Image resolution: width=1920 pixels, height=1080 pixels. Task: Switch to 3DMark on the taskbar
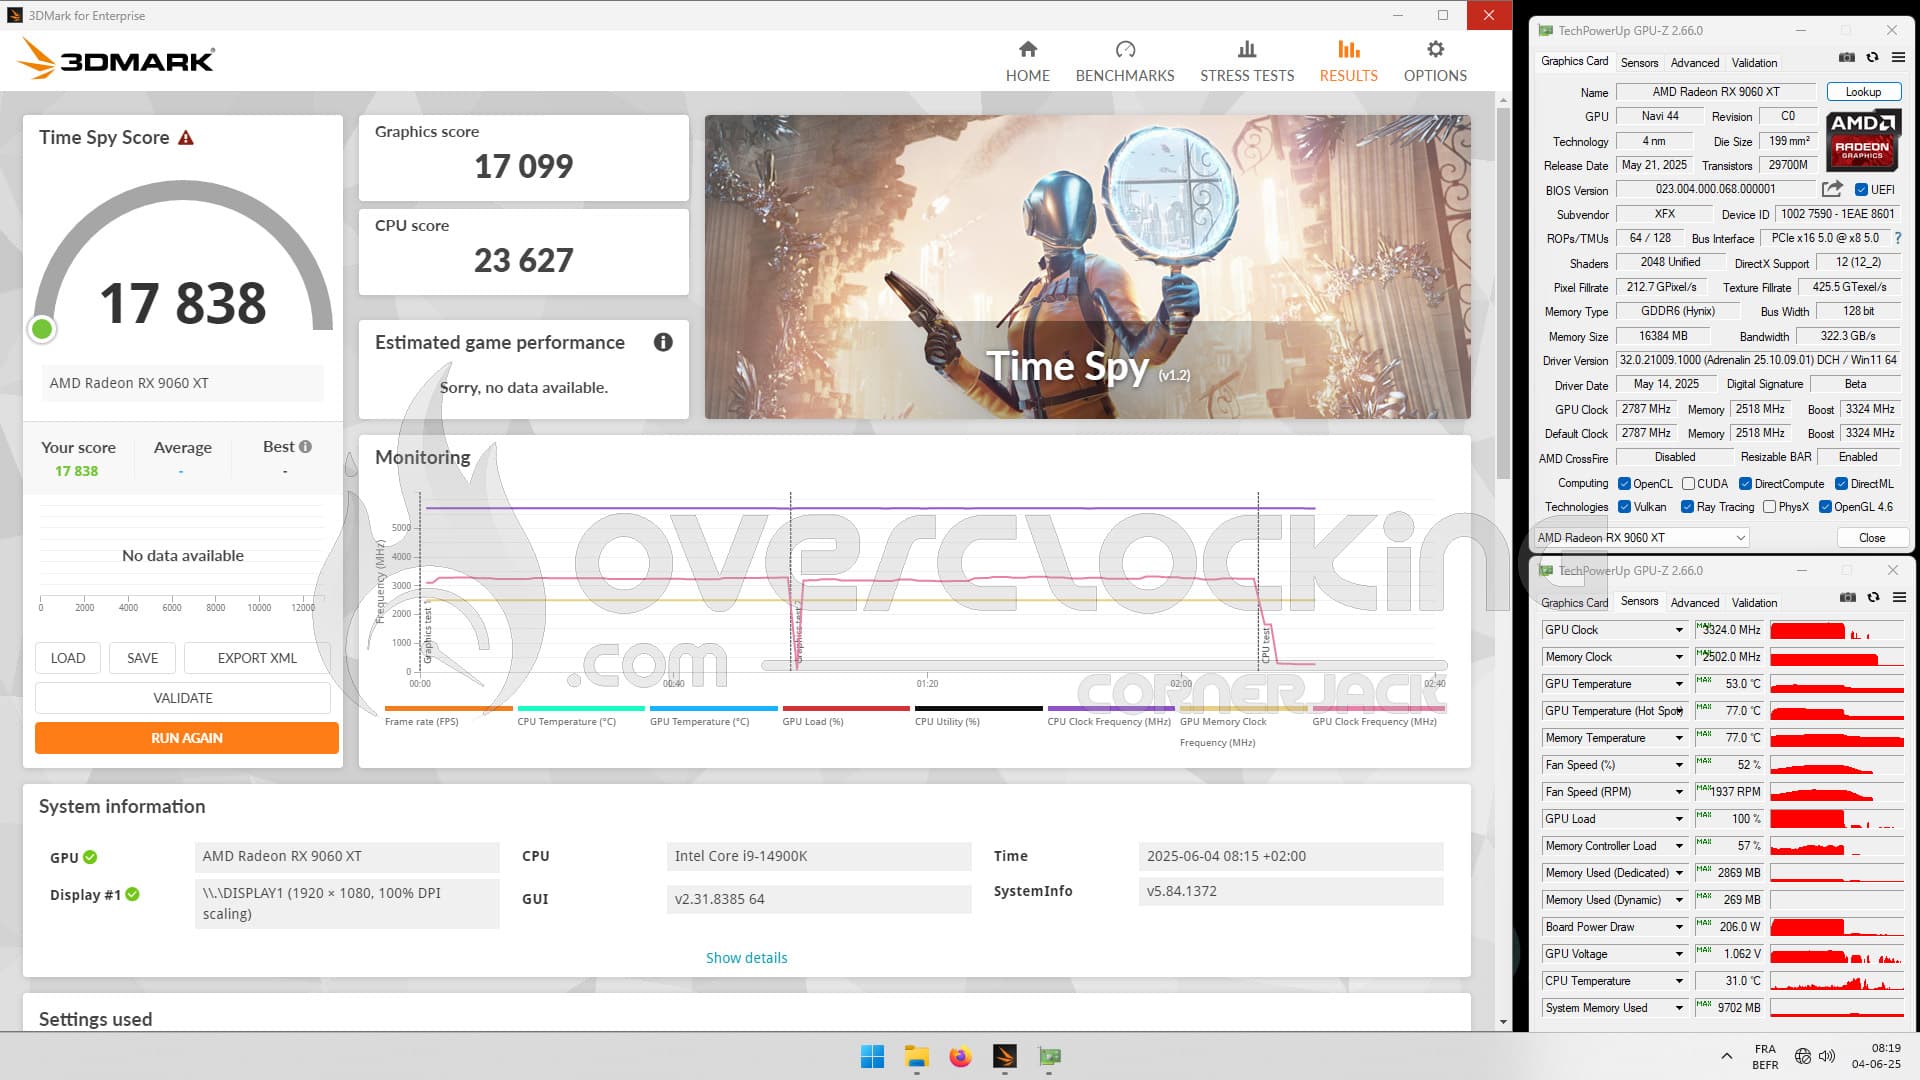(1005, 1056)
